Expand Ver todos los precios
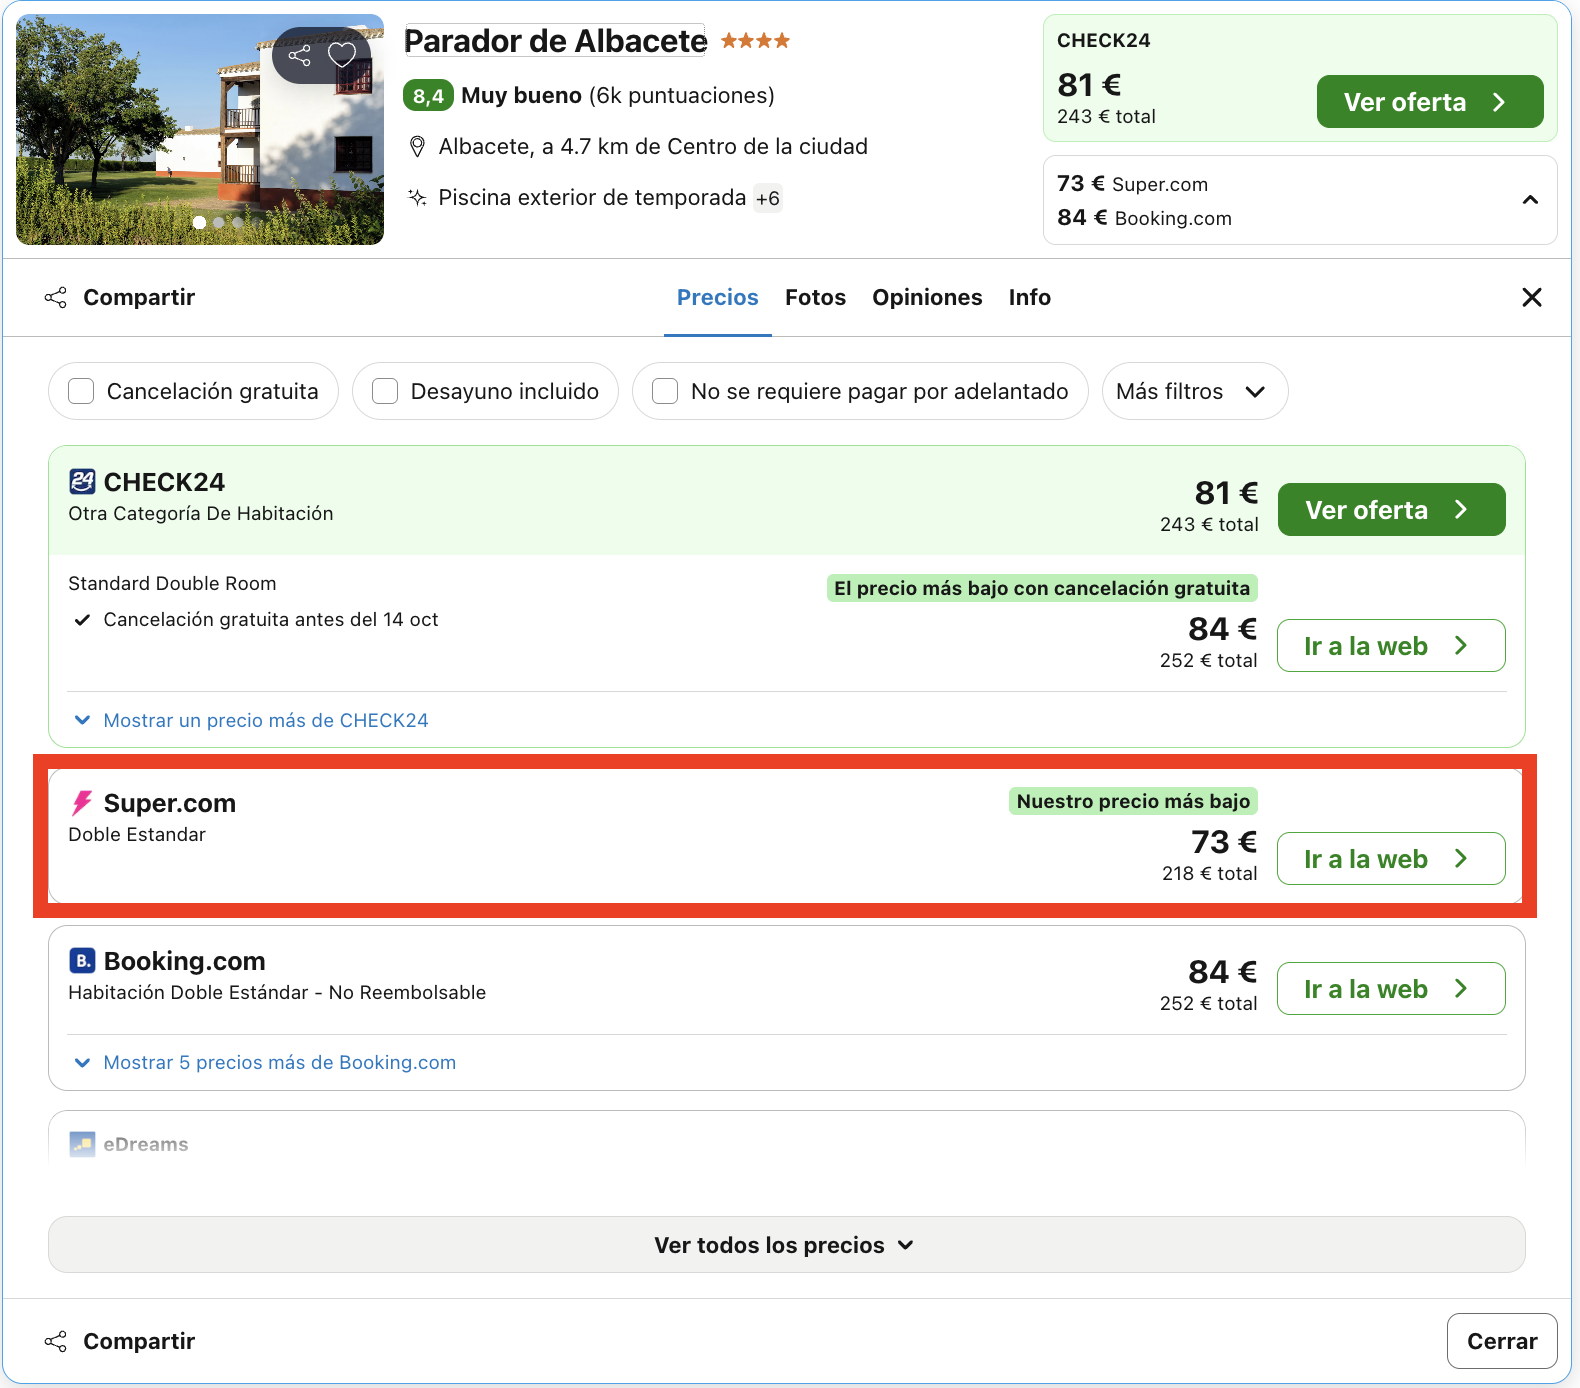The height and width of the screenshot is (1388, 1580). click(786, 1245)
